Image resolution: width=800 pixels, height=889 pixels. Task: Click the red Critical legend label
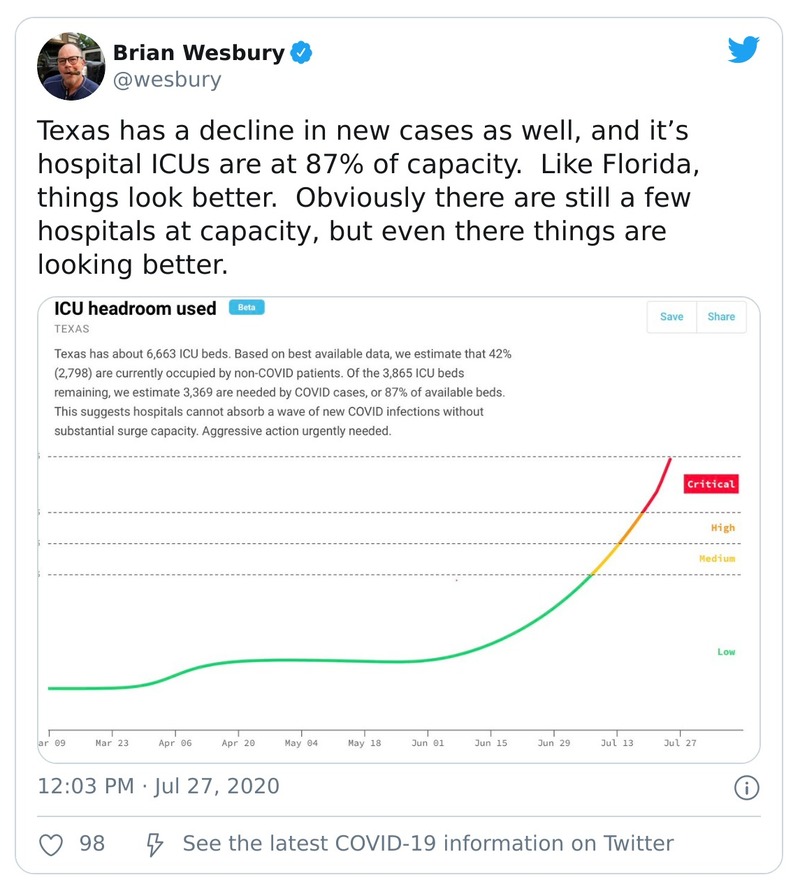710,484
